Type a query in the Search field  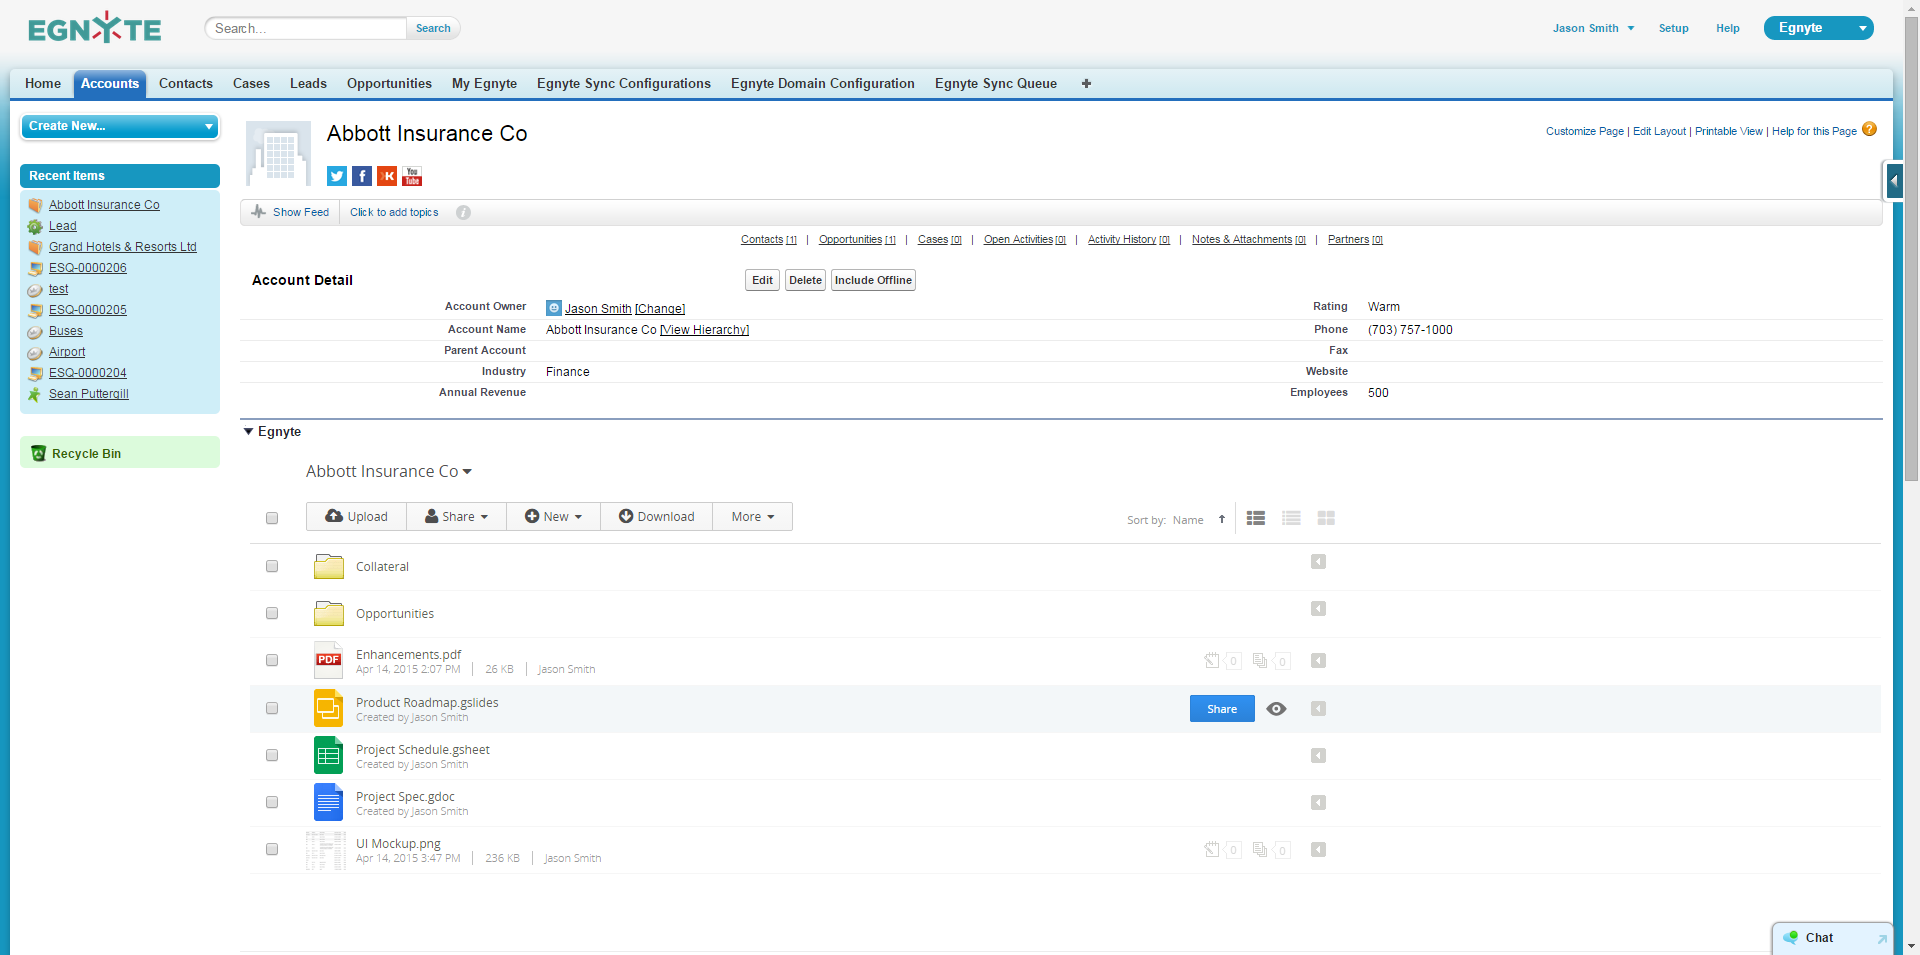[305, 28]
